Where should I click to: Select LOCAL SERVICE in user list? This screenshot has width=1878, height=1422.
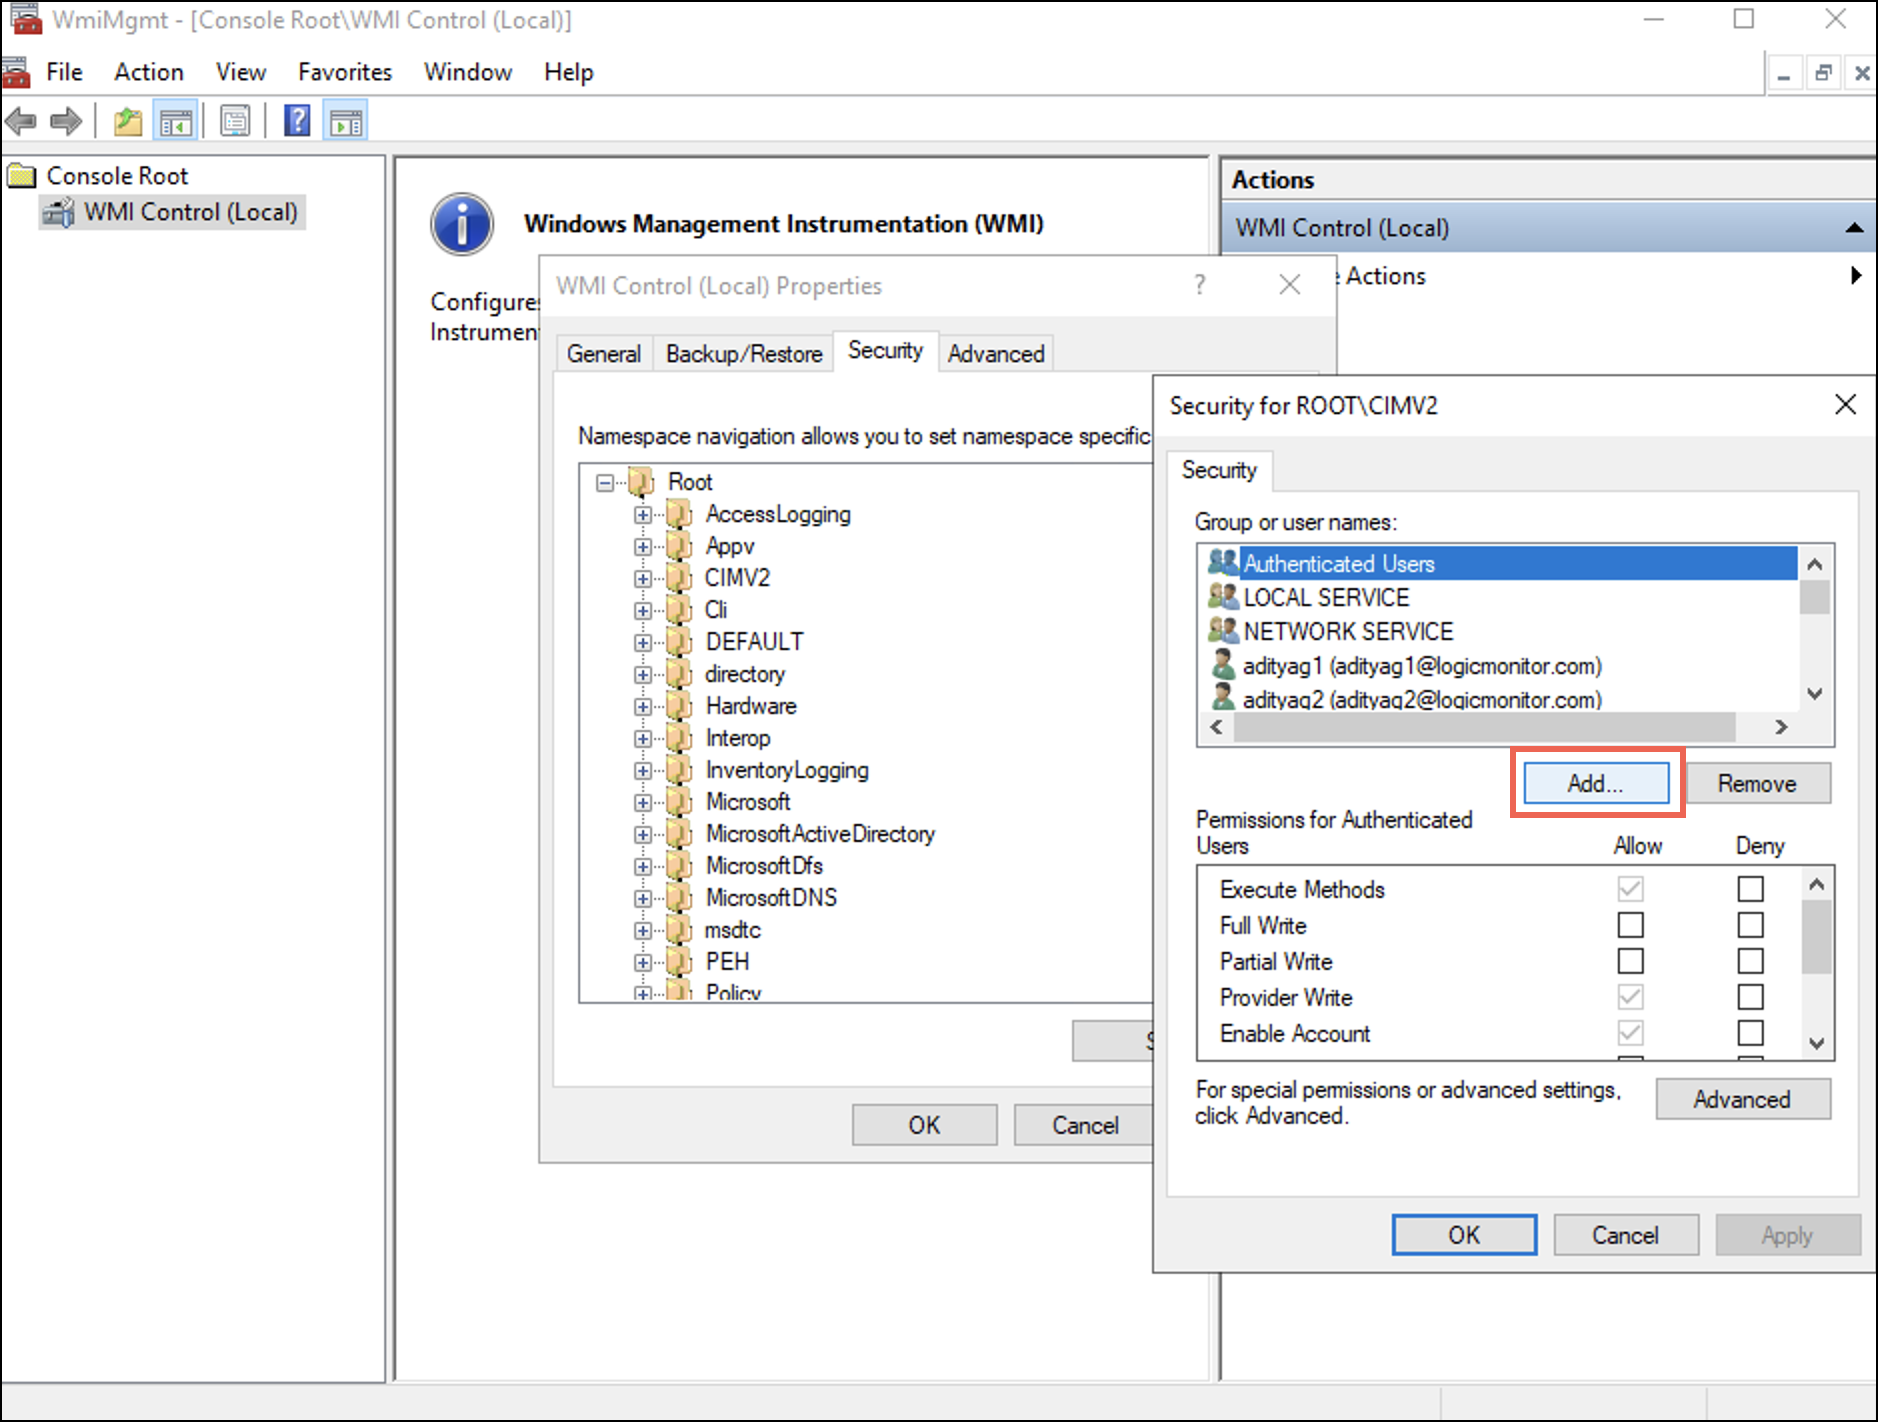[1325, 598]
